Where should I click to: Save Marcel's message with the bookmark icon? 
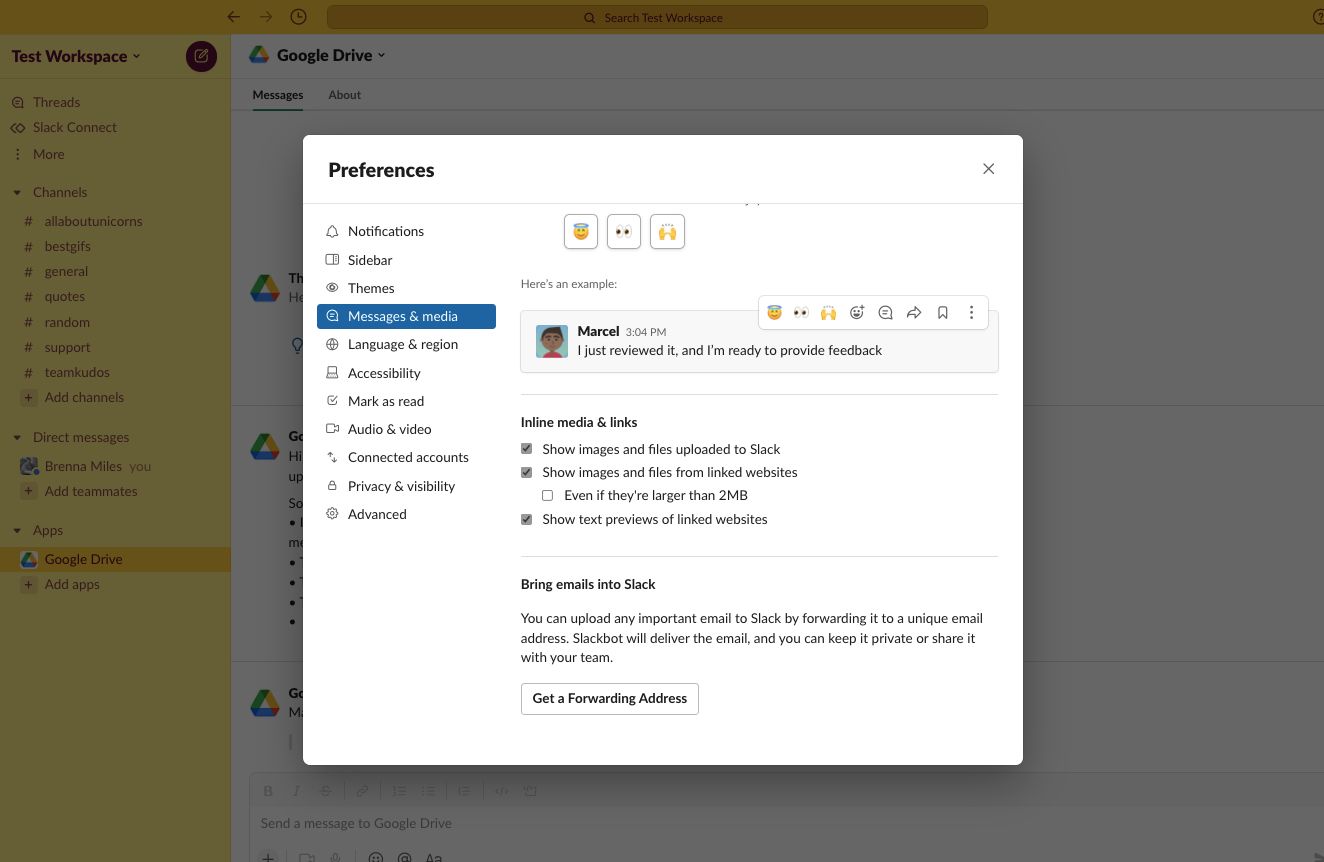tap(942, 312)
